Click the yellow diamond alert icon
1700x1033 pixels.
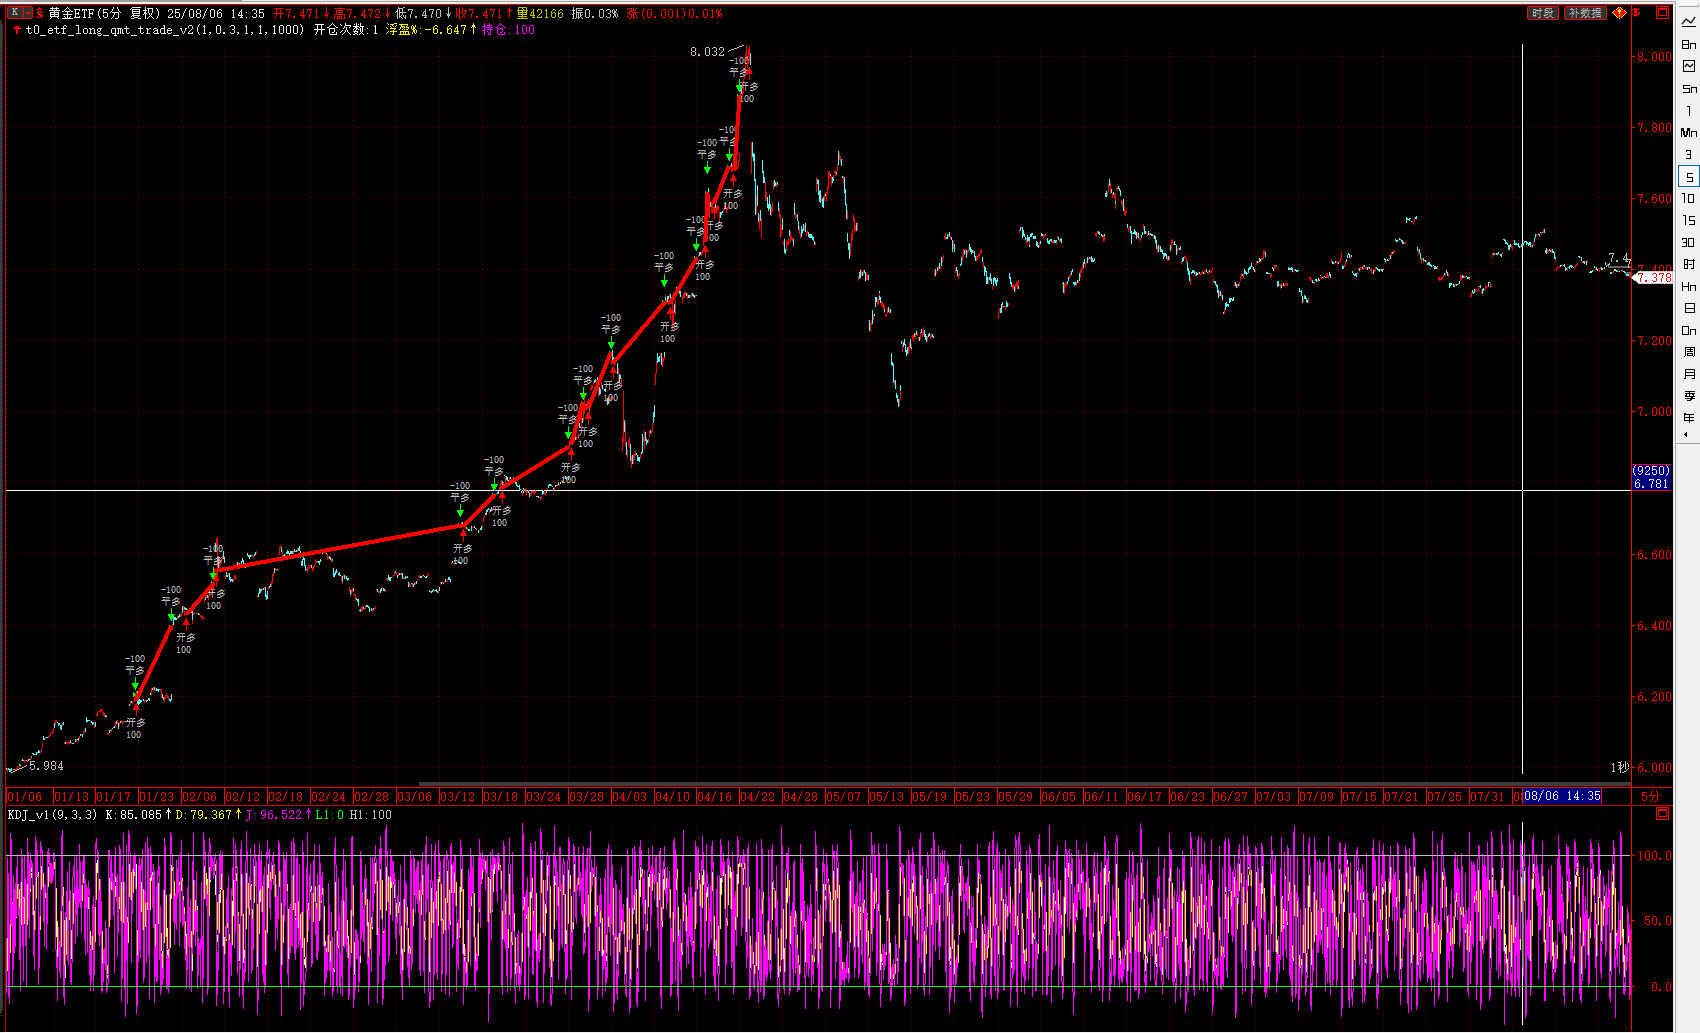pyautogui.click(x=1620, y=13)
